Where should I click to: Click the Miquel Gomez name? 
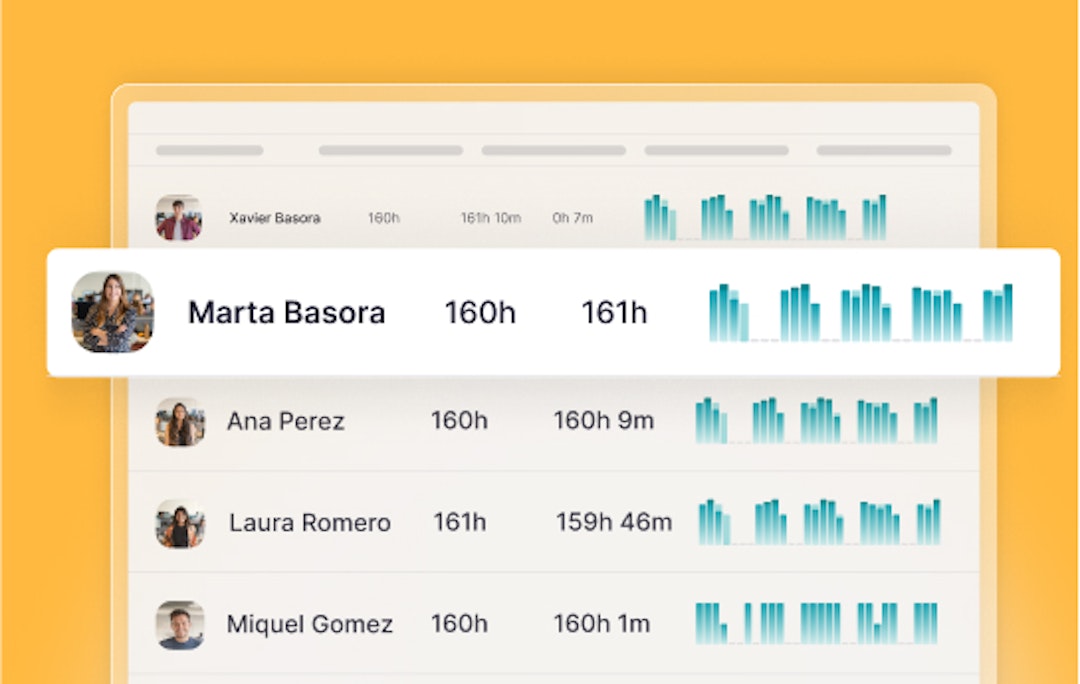coord(309,625)
